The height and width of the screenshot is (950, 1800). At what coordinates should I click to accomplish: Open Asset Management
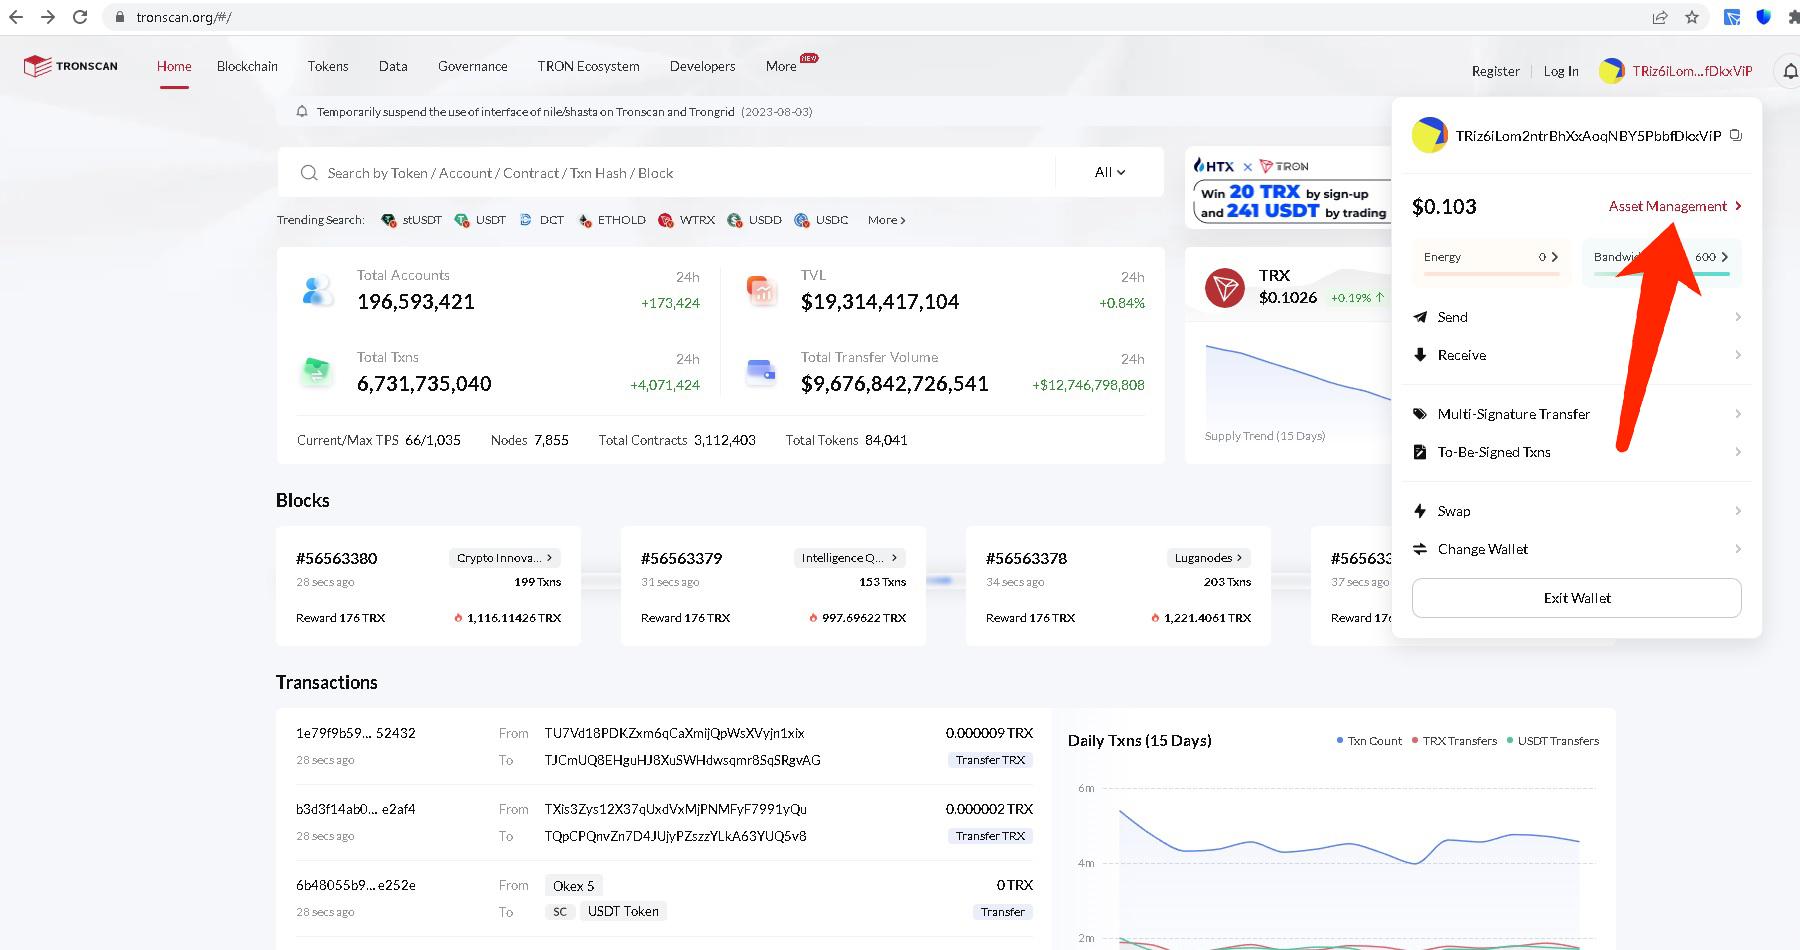tap(1675, 206)
